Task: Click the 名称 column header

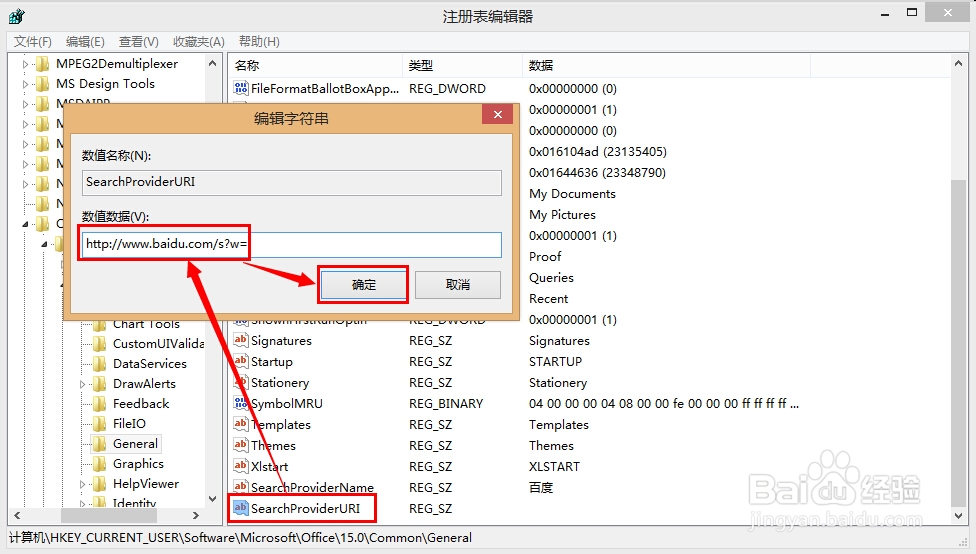Action: coord(316,65)
